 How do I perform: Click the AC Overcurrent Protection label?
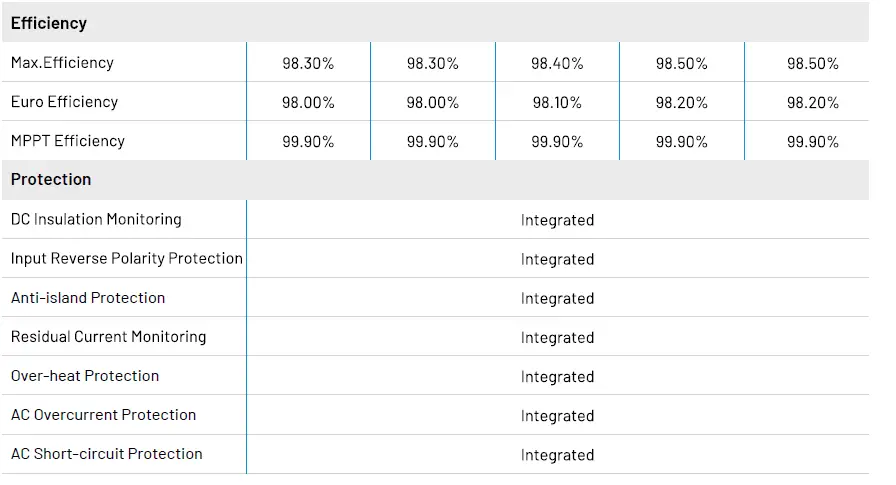coord(103,415)
